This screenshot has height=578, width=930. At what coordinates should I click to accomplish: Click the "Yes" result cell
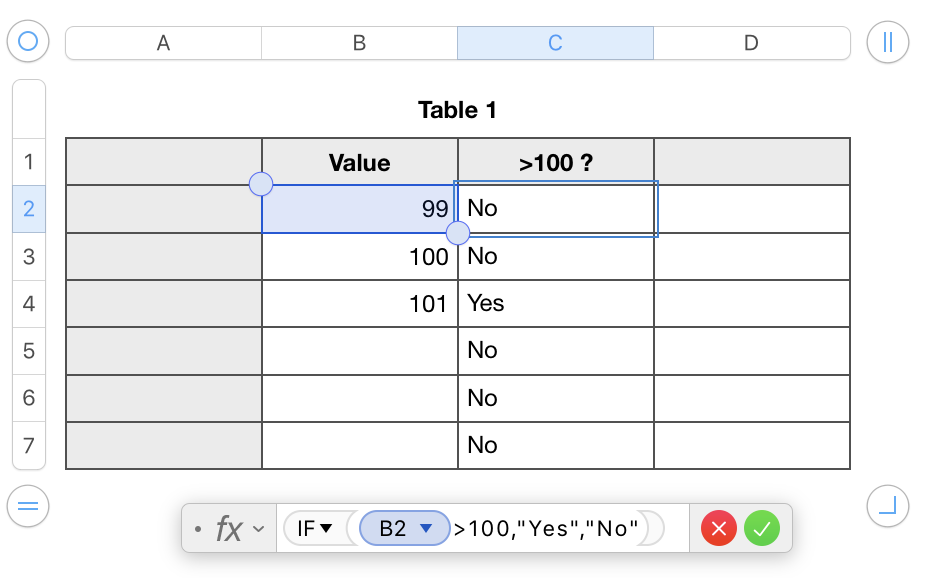click(555, 303)
